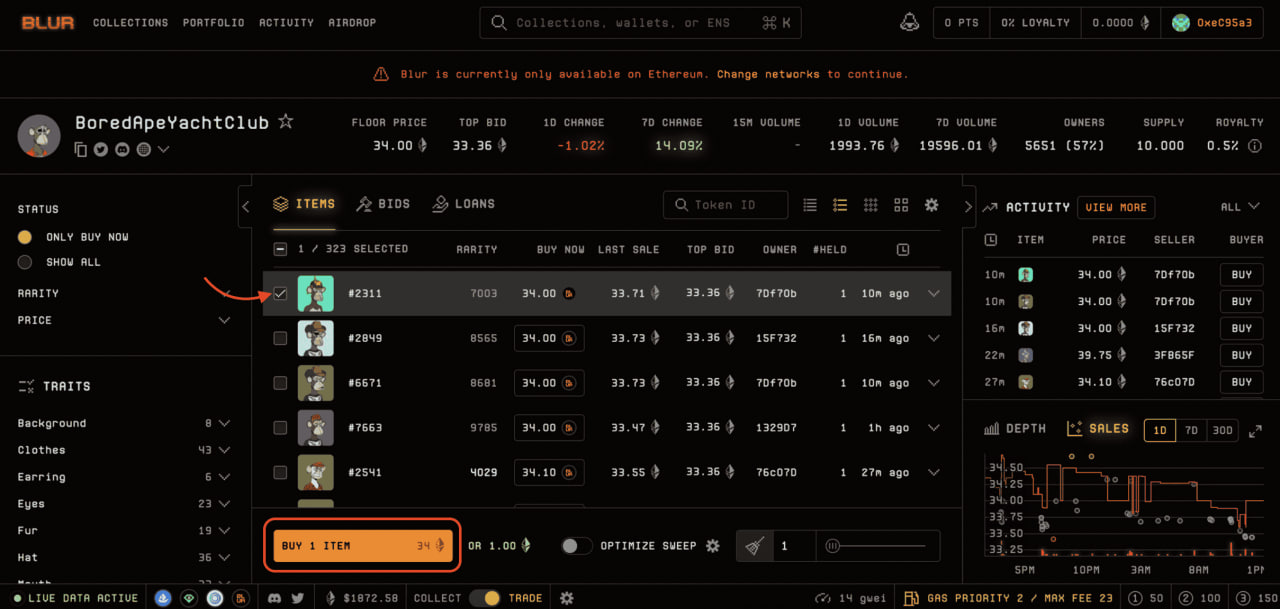1280x609 pixels.
Task: Enable the Optimize Sweep toggle
Action: (576, 546)
